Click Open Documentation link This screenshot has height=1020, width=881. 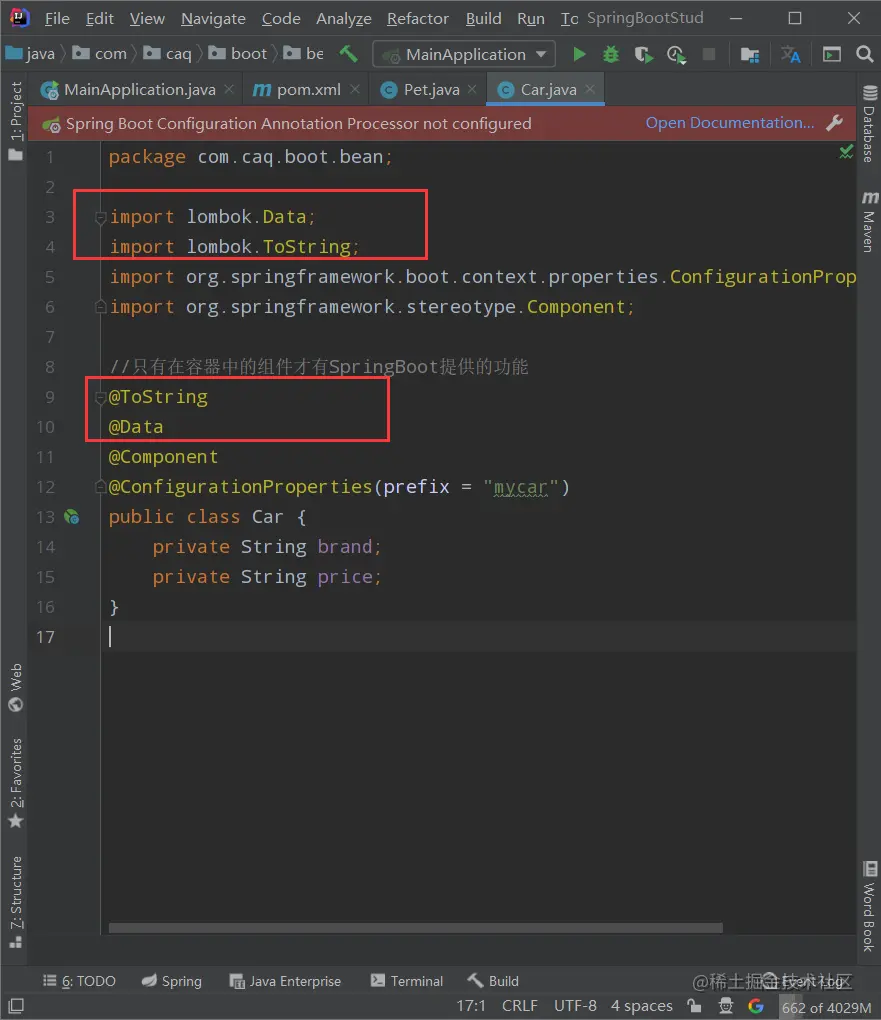pos(729,123)
